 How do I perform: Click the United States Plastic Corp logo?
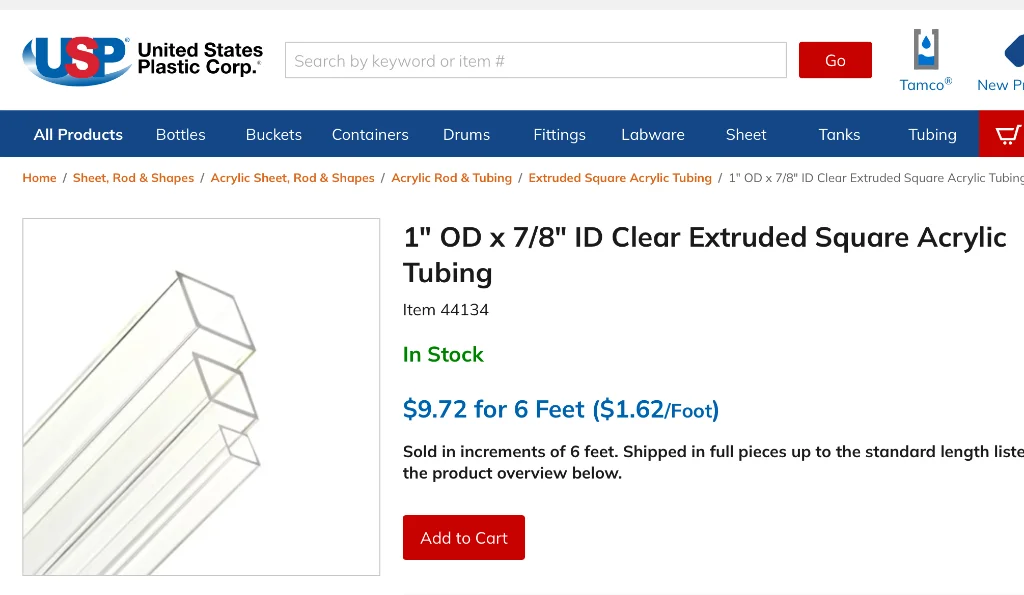tap(142, 60)
